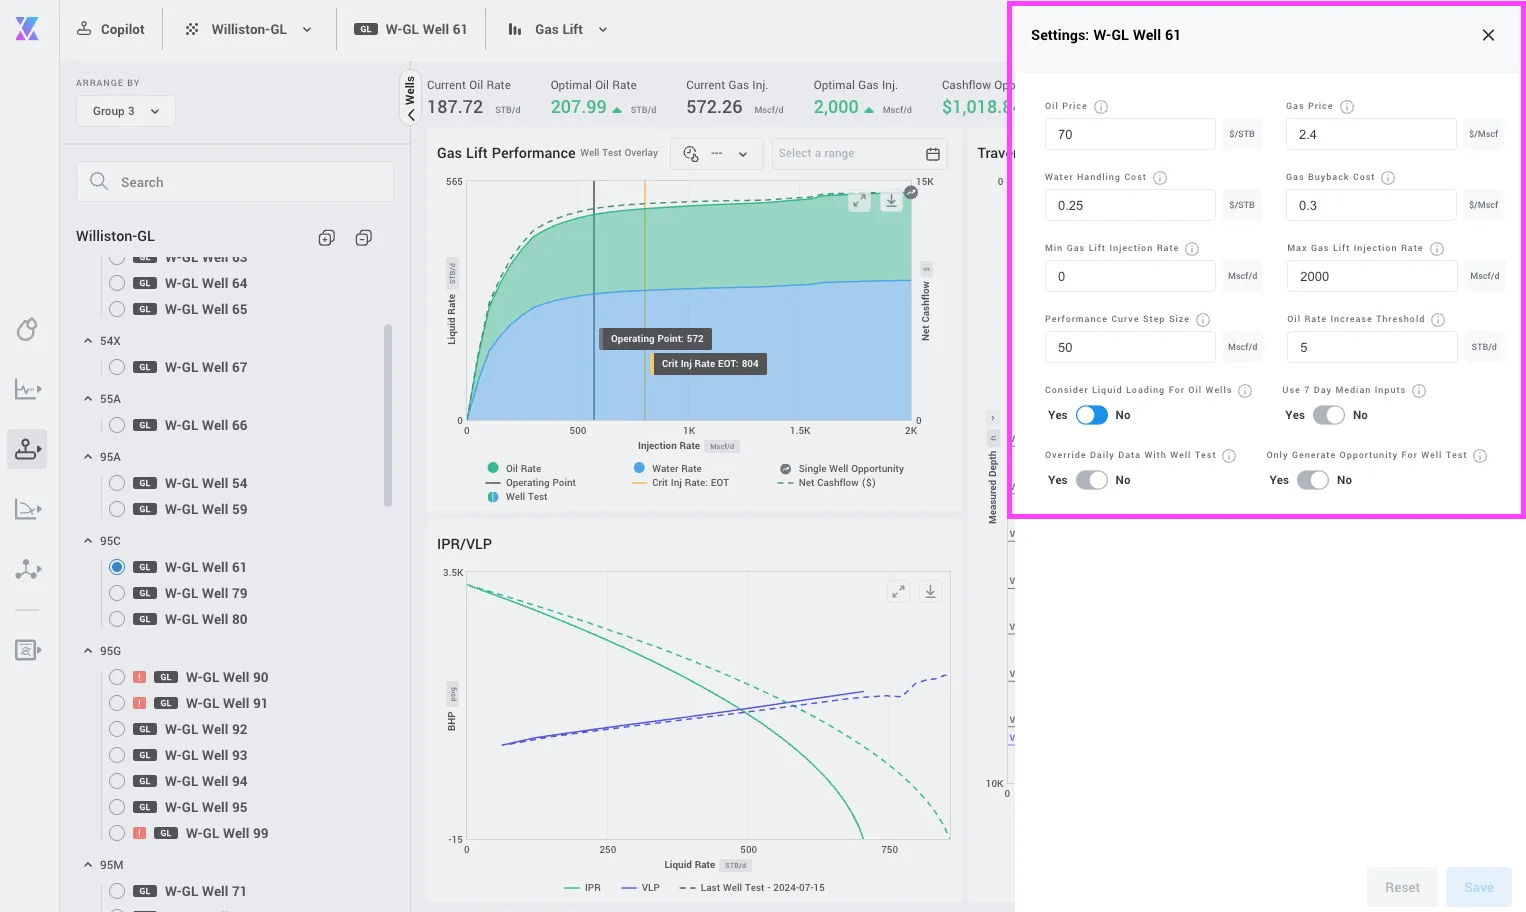Screen dimensions: 1526x912
Task: Toggle Use 7 Day Median Inputs
Action: point(1328,415)
